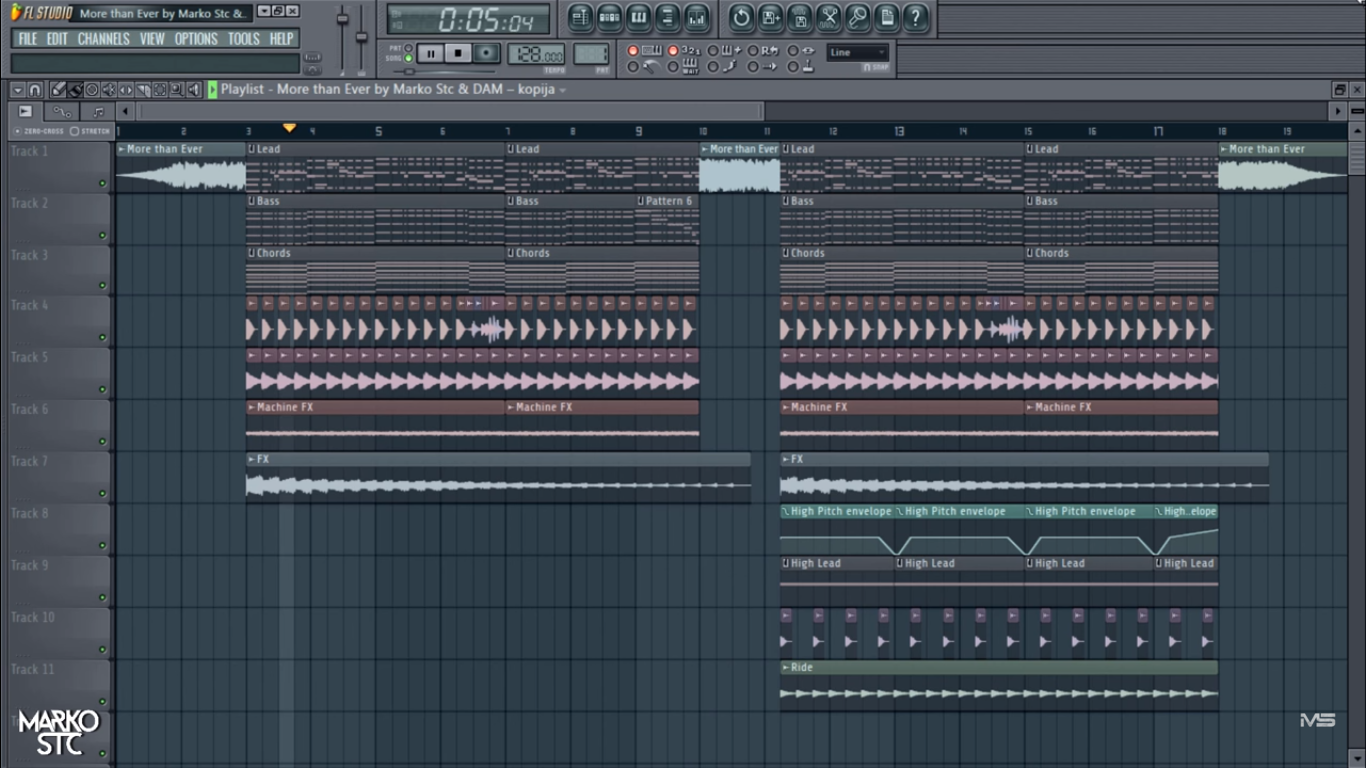
Task: Show the Step sequencer window
Action: [609, 17]
